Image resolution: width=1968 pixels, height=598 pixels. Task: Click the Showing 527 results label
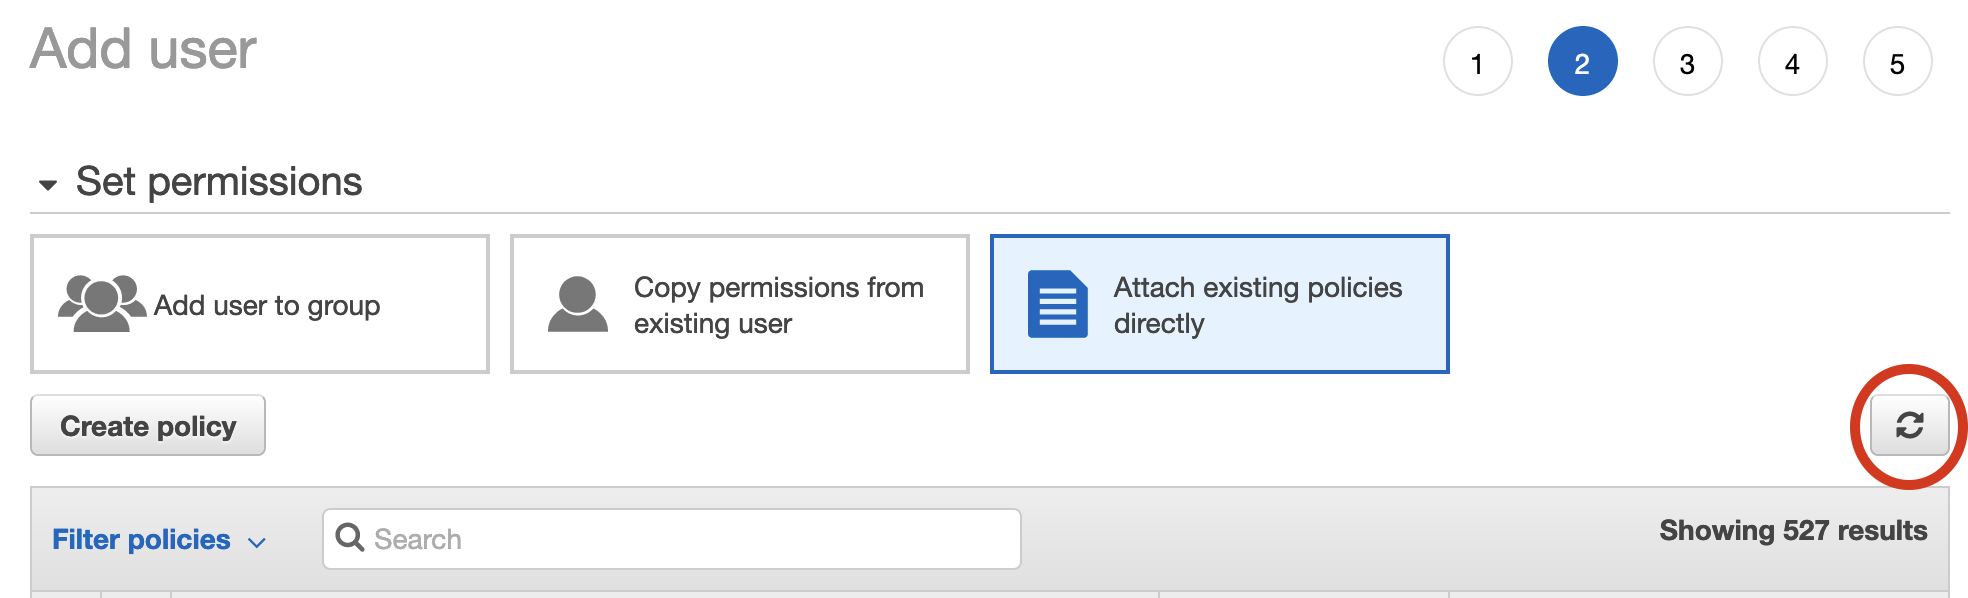(x=1792, y=531)
